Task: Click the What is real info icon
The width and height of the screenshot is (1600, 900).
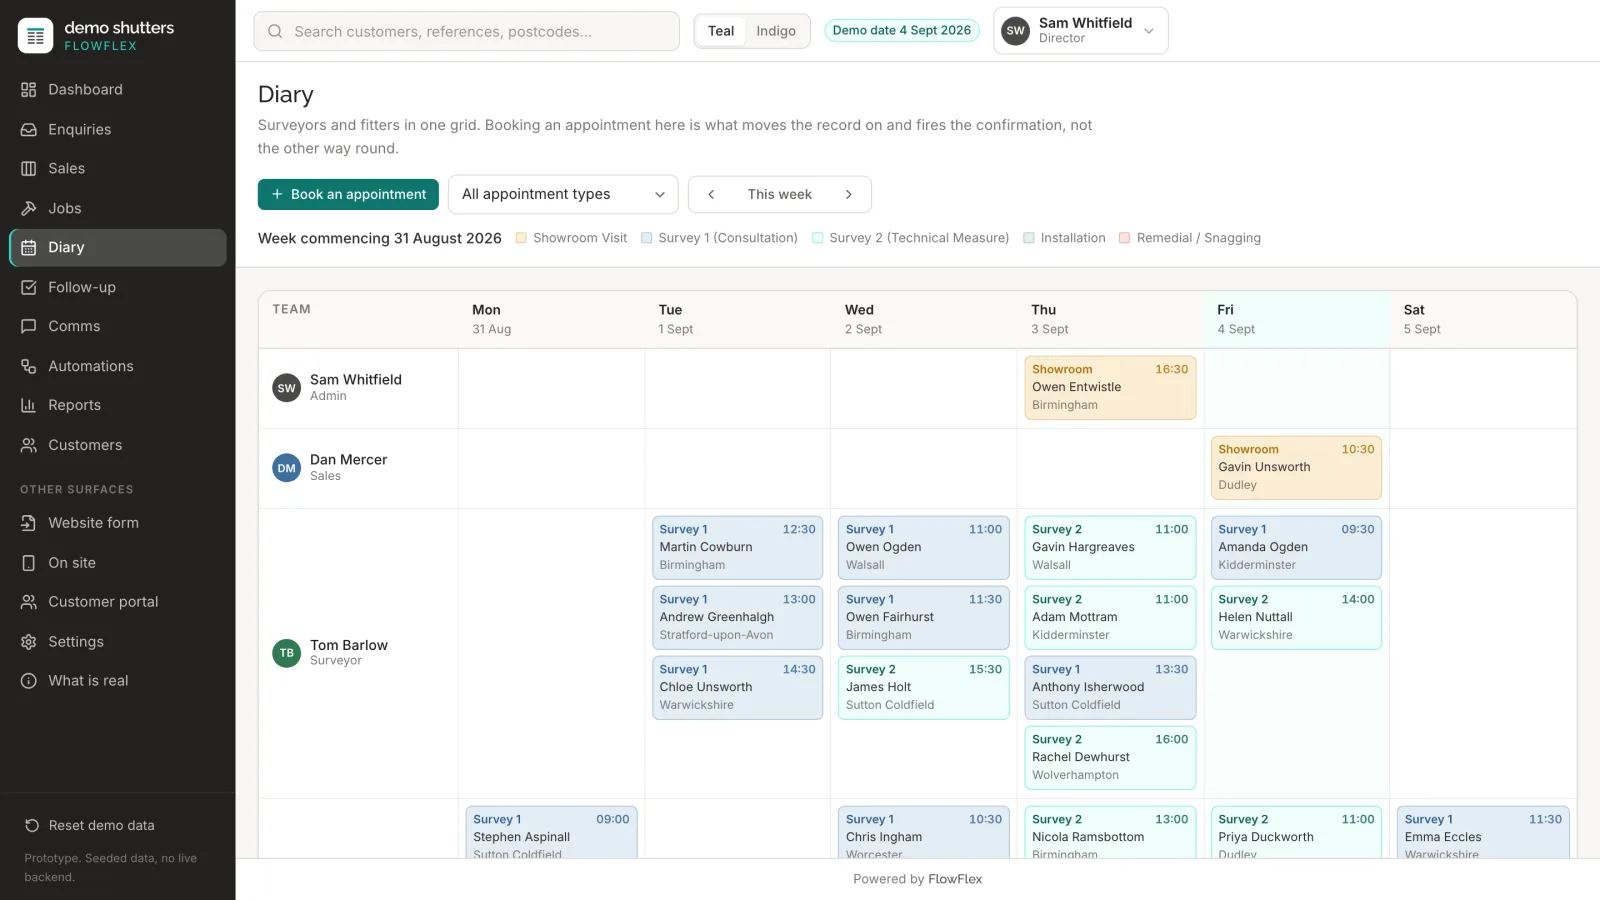Action: 29,682
